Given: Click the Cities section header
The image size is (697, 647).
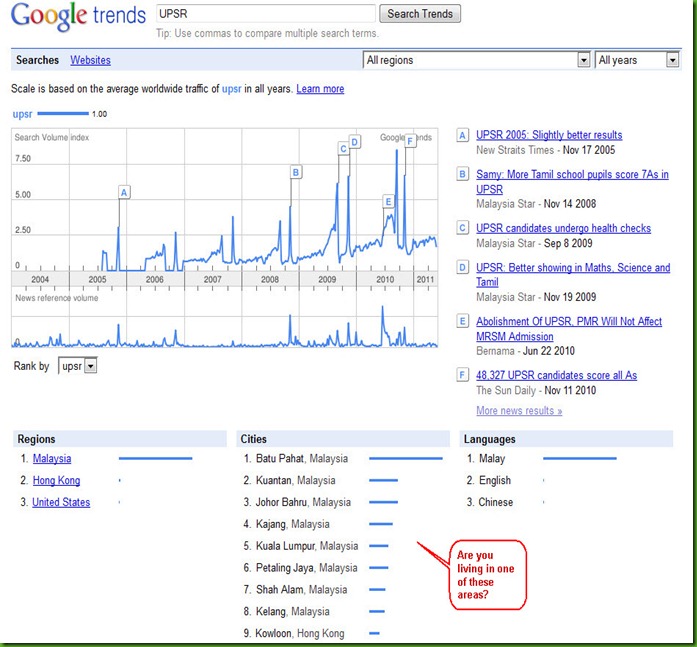Looking at the screenshot, I should pos(343,439).
